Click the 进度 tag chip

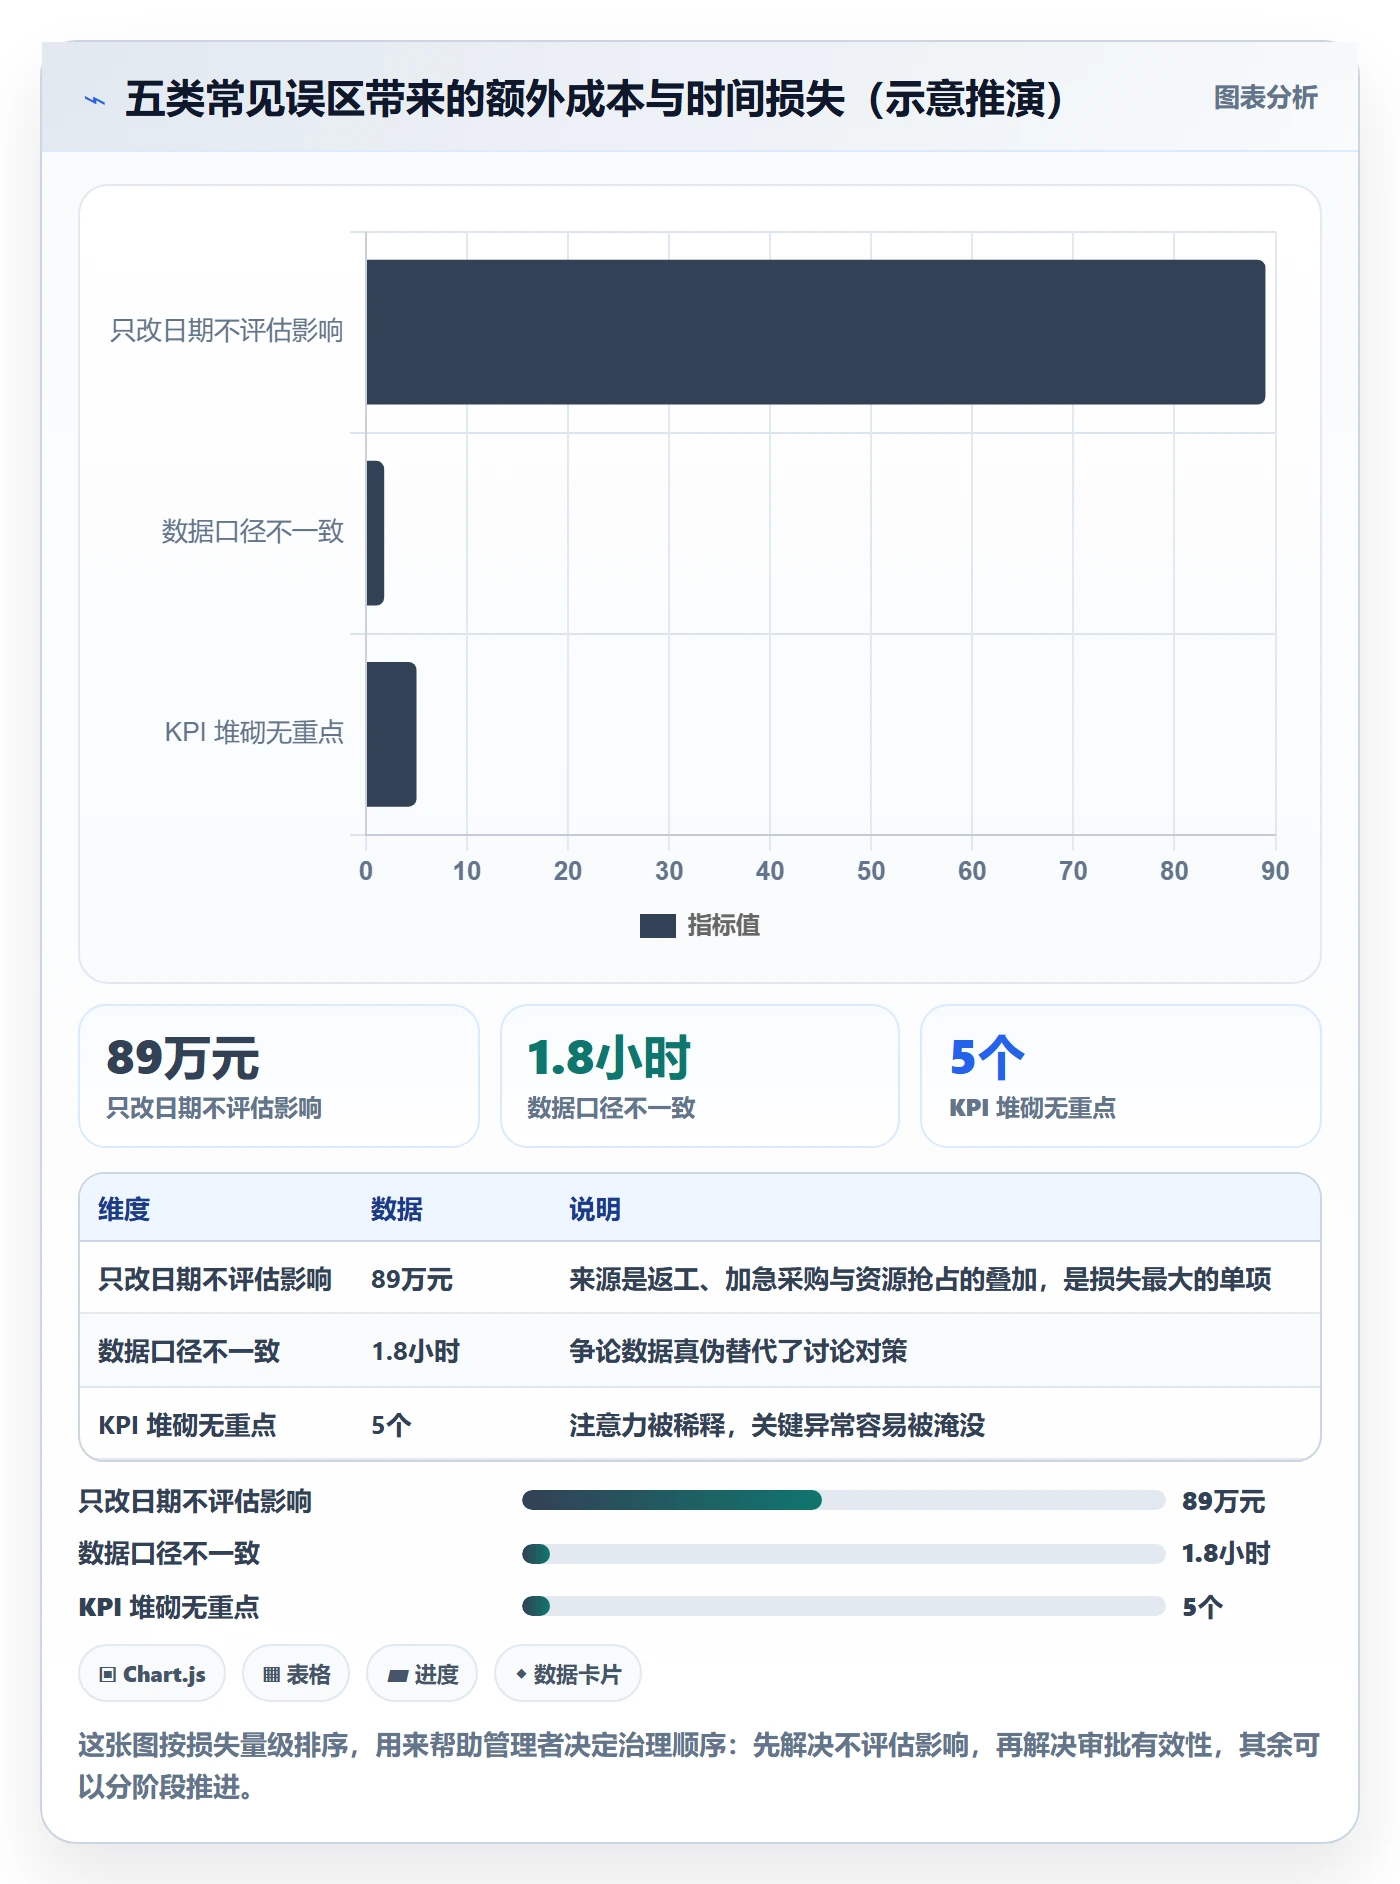tap(422, 1674)
